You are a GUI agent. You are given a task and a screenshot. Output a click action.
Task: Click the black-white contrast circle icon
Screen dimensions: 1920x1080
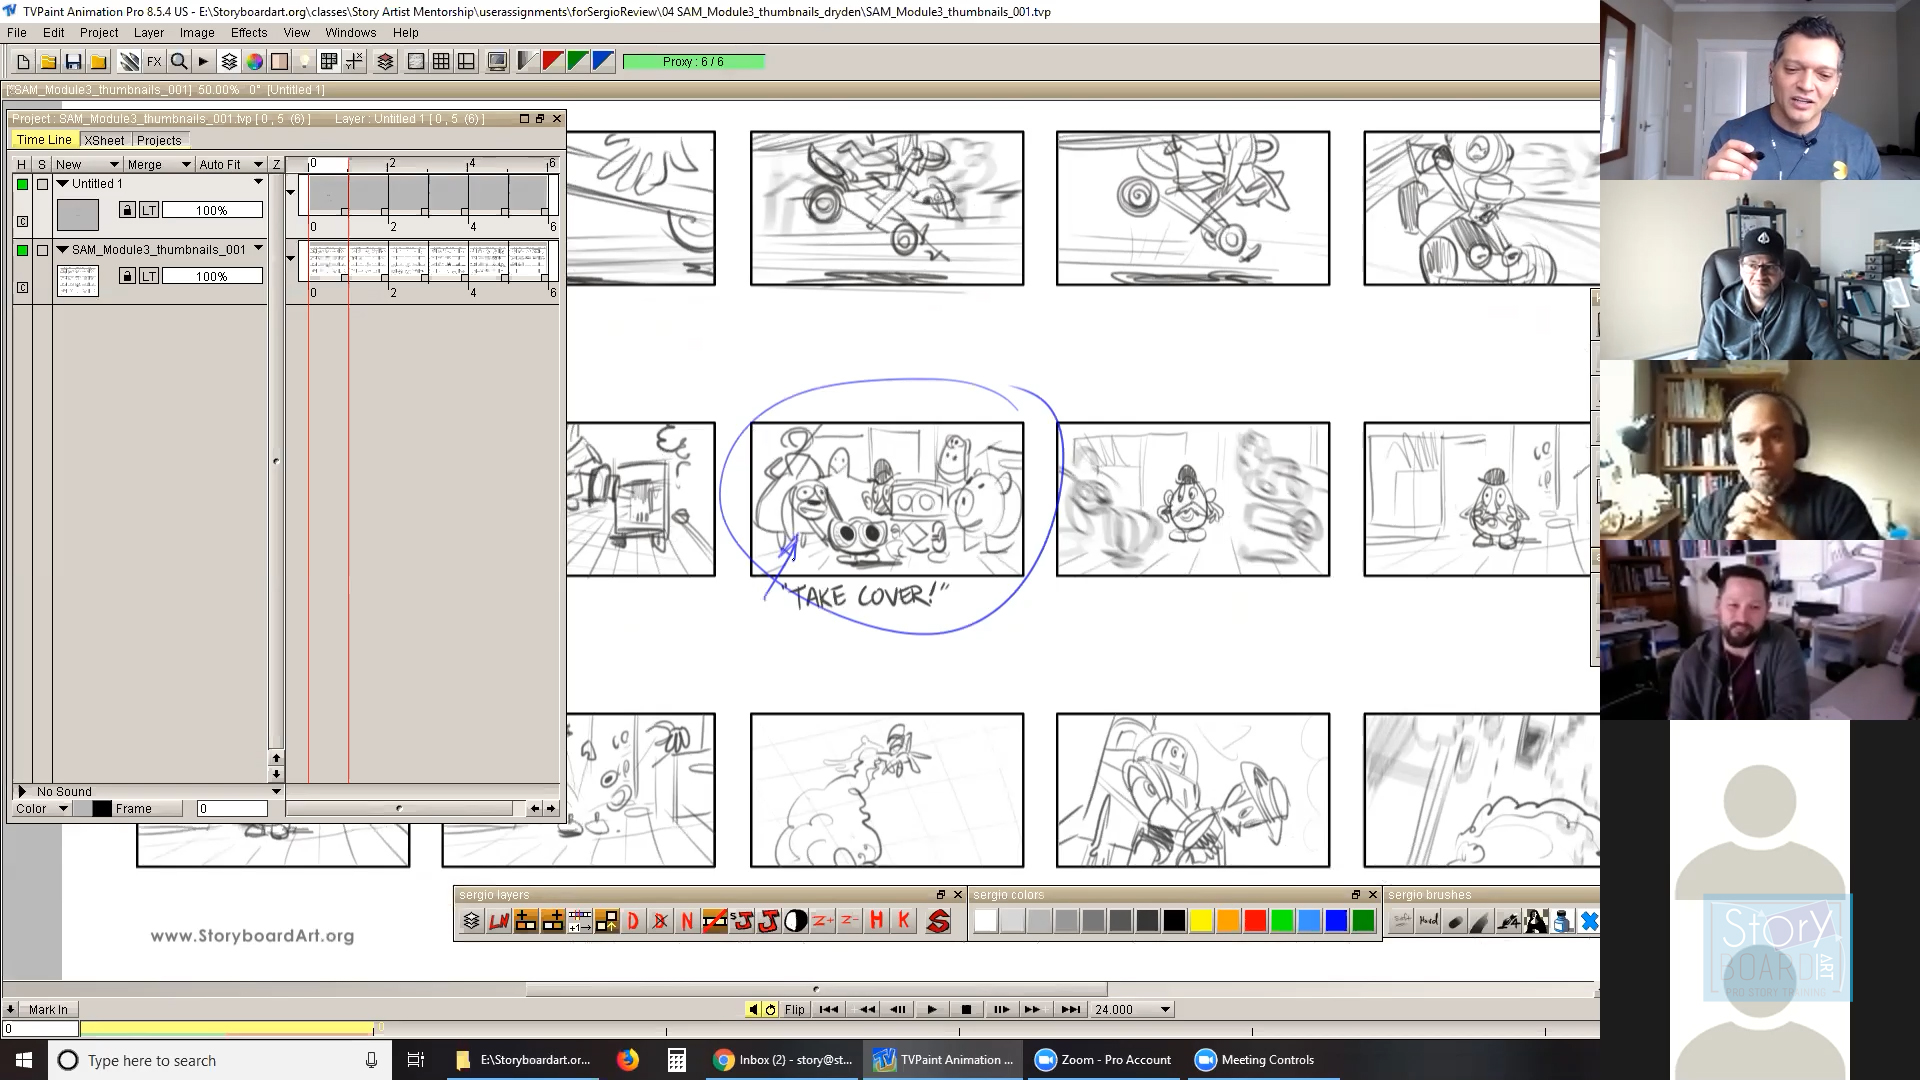(x=796, y=921)
